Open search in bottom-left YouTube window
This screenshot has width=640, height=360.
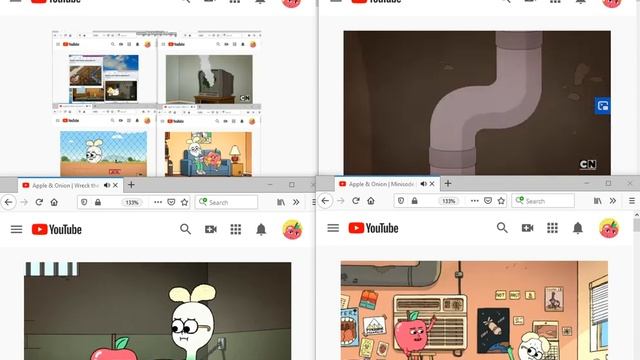tap(185, 229)
